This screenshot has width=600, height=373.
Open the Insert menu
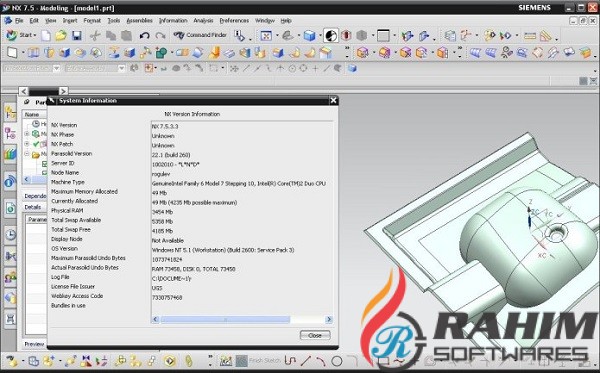tap(70, 21)
